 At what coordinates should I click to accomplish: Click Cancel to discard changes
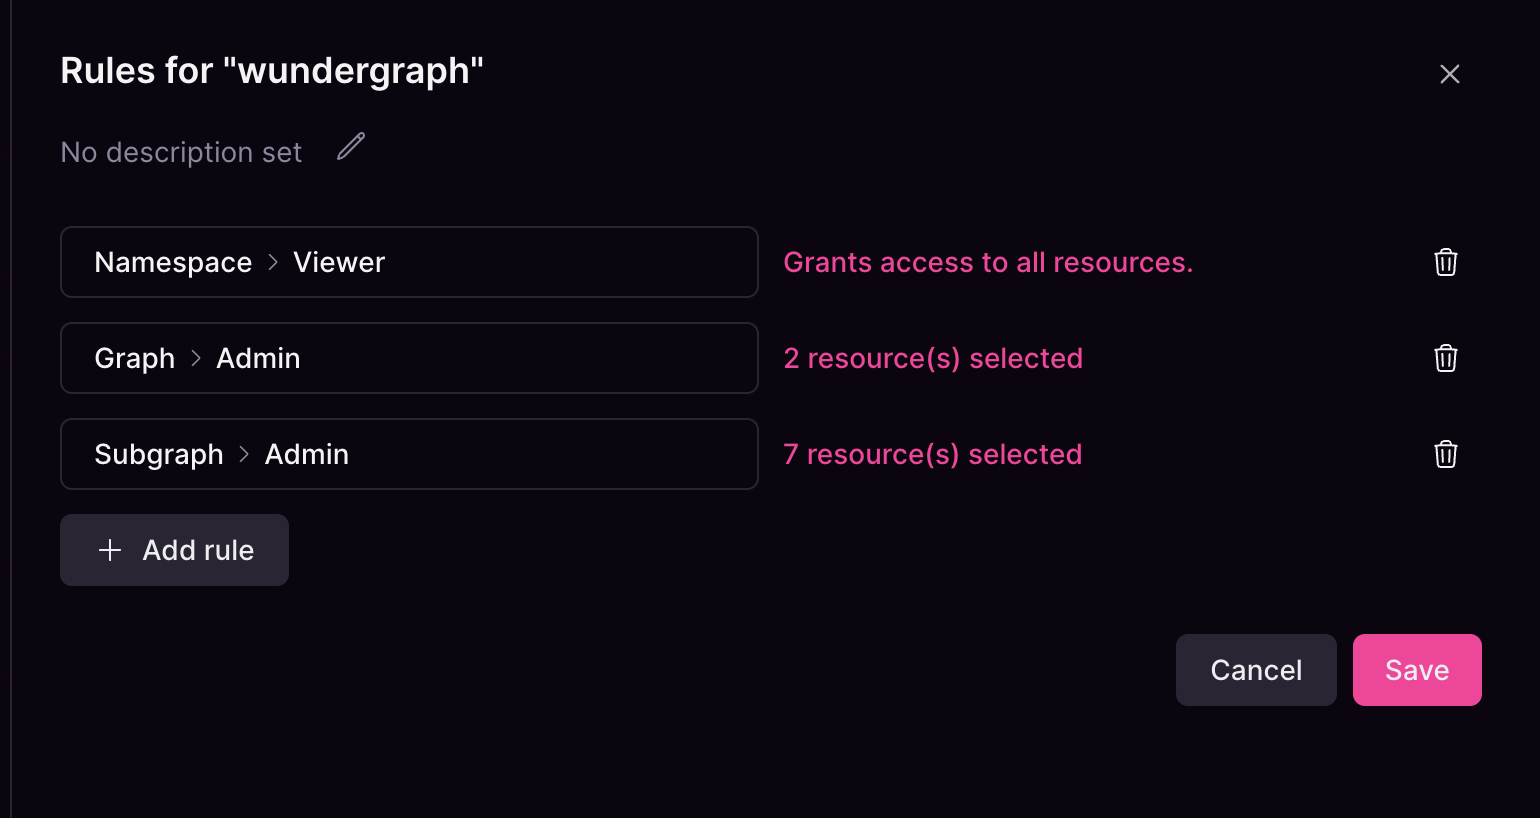coord(1256,670)
